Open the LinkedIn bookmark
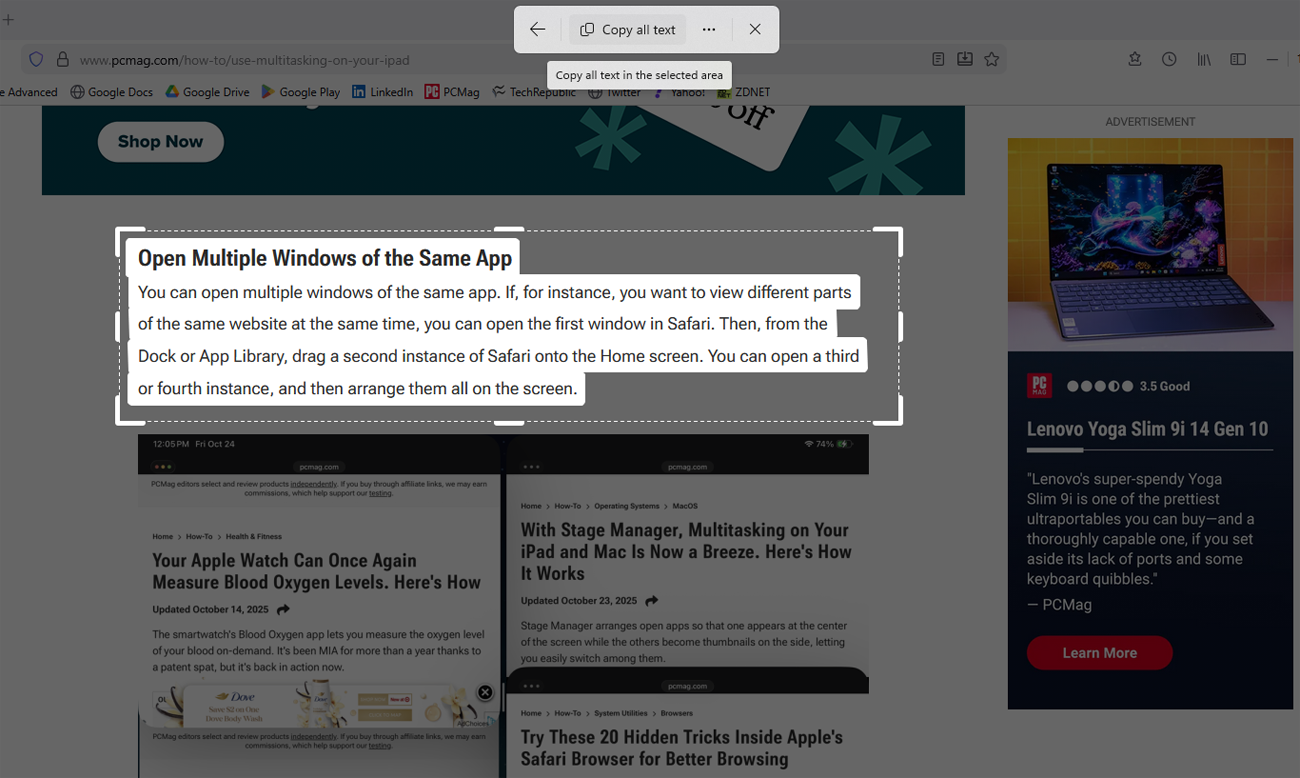This screenshot has height=778, width=1300. pos(382,92)
